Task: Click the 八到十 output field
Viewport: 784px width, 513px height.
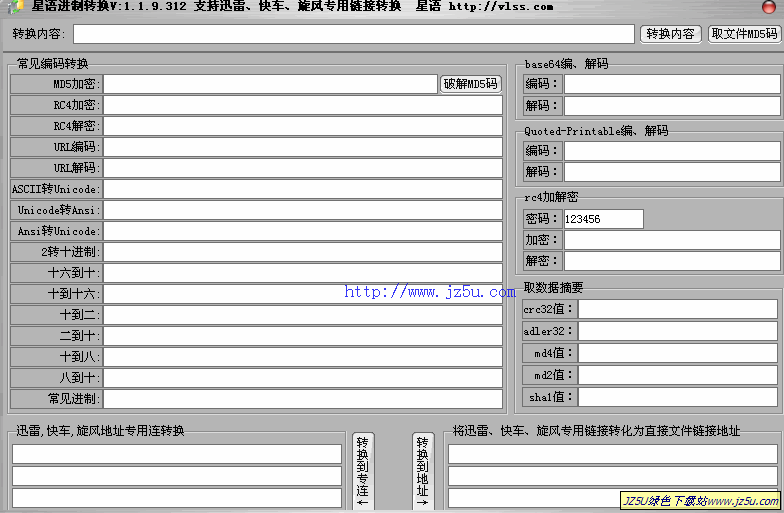Action: (303, 378)
